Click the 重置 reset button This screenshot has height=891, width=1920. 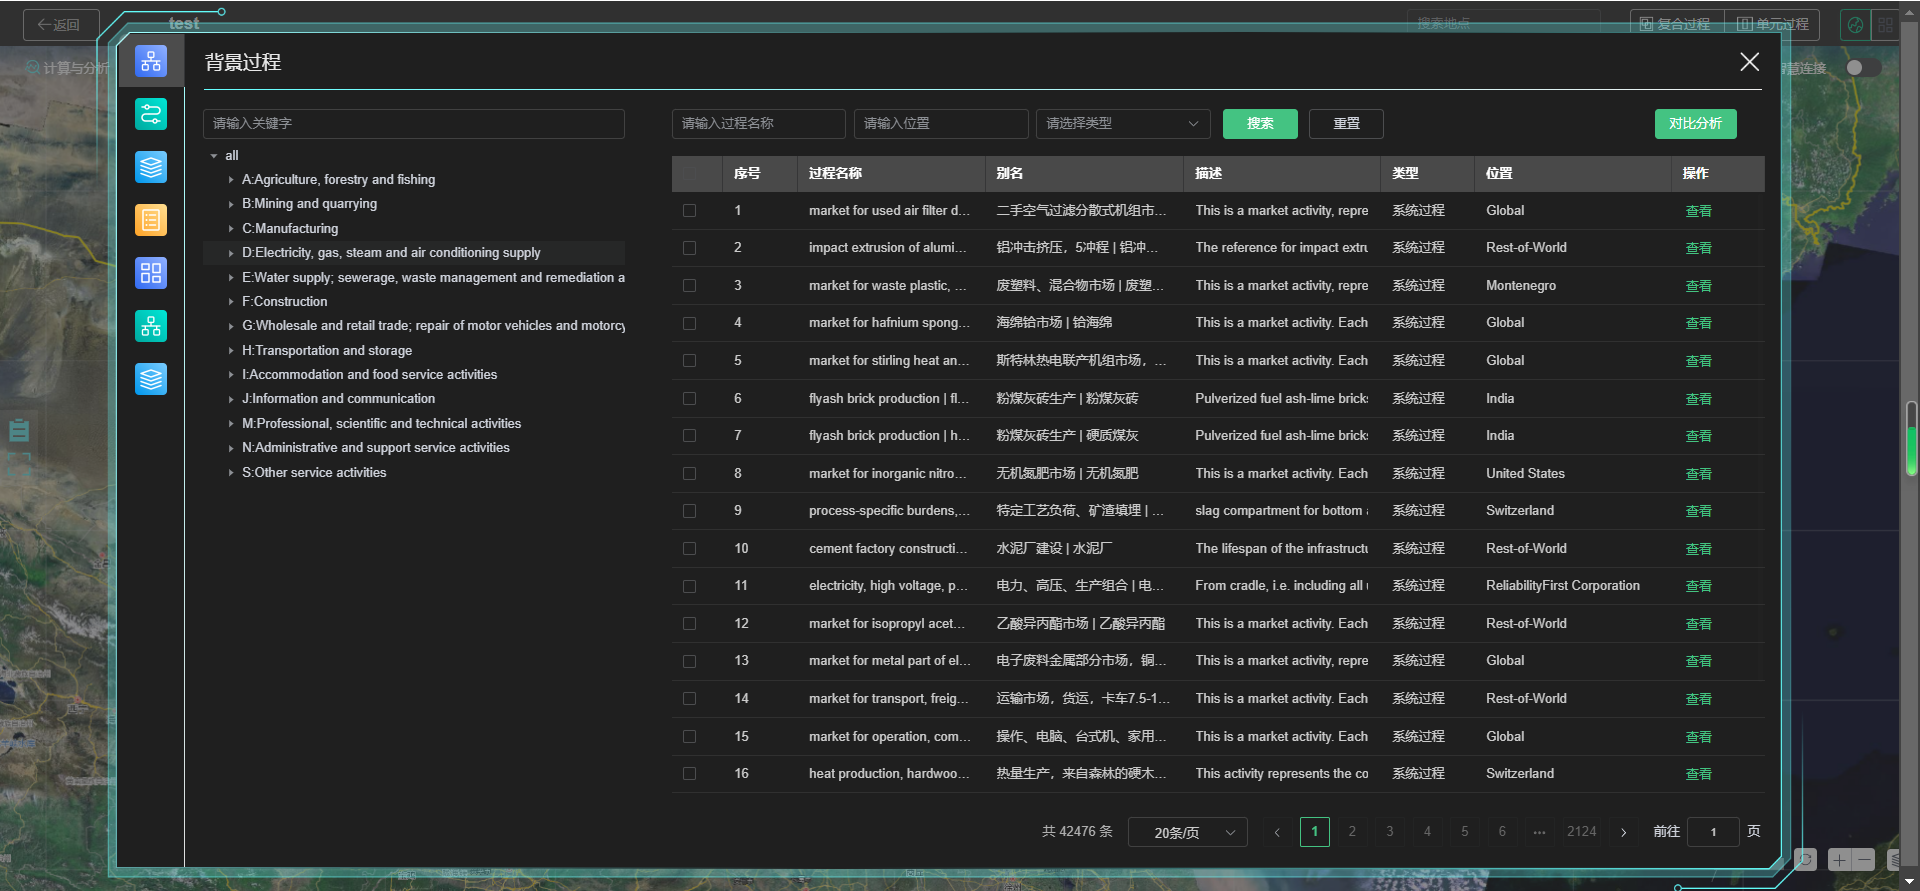[1346, 124]
